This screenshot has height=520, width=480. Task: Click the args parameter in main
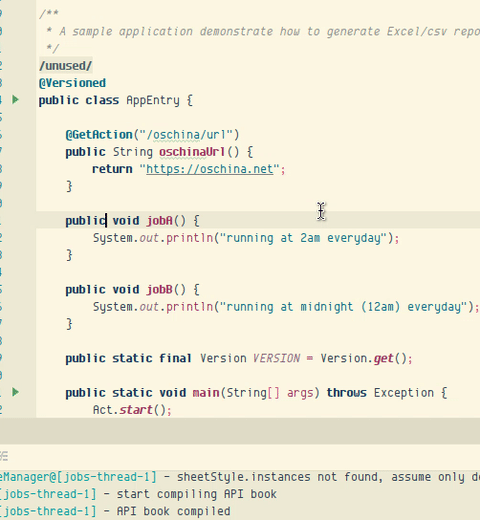pyautogui.click(x=300, y=393)
